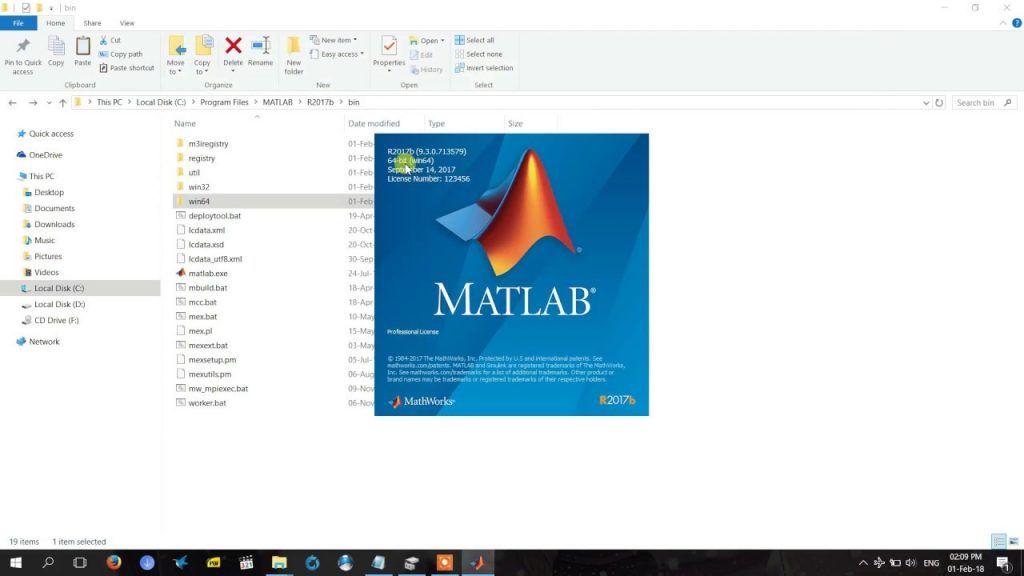Screen dimensions: 1024x576
Task: Open the volume control in tray
Action: [910, 562]
